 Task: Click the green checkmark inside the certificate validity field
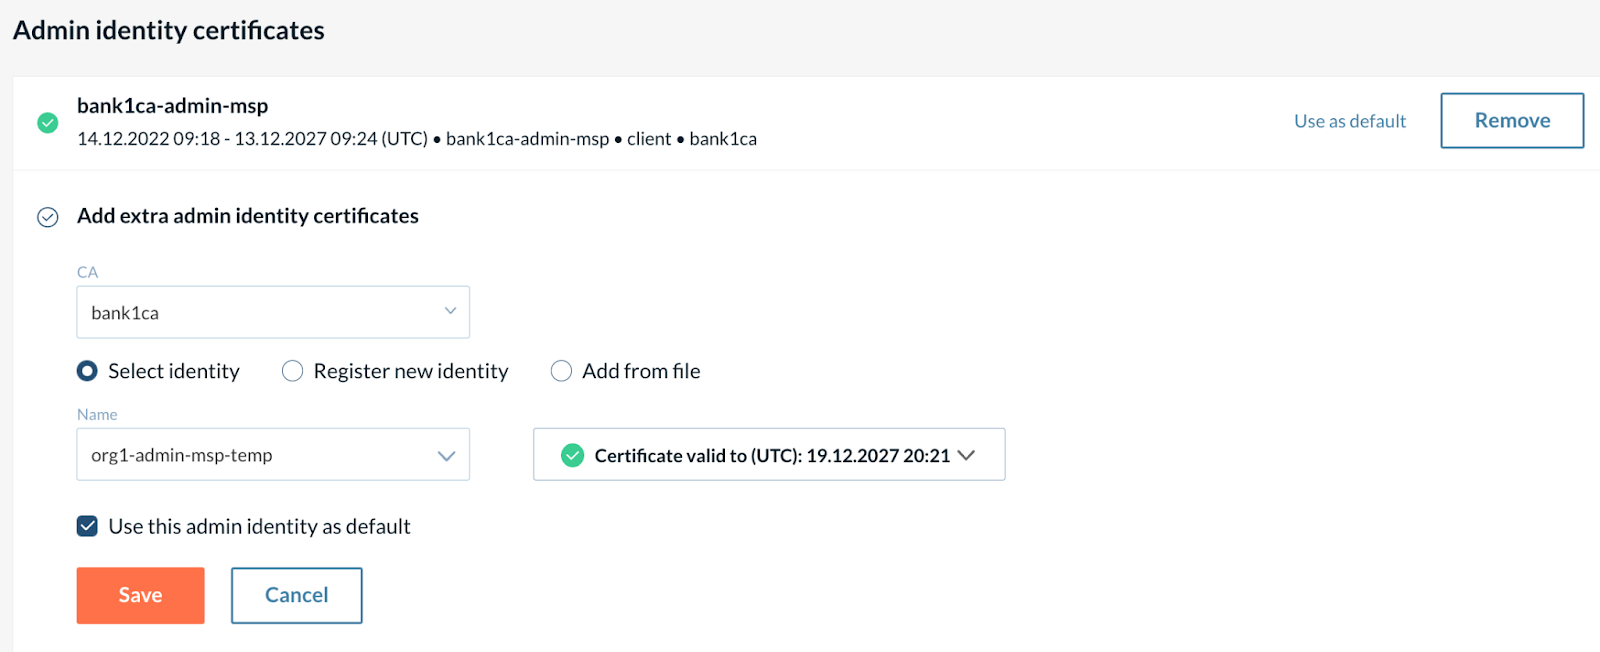571,455
